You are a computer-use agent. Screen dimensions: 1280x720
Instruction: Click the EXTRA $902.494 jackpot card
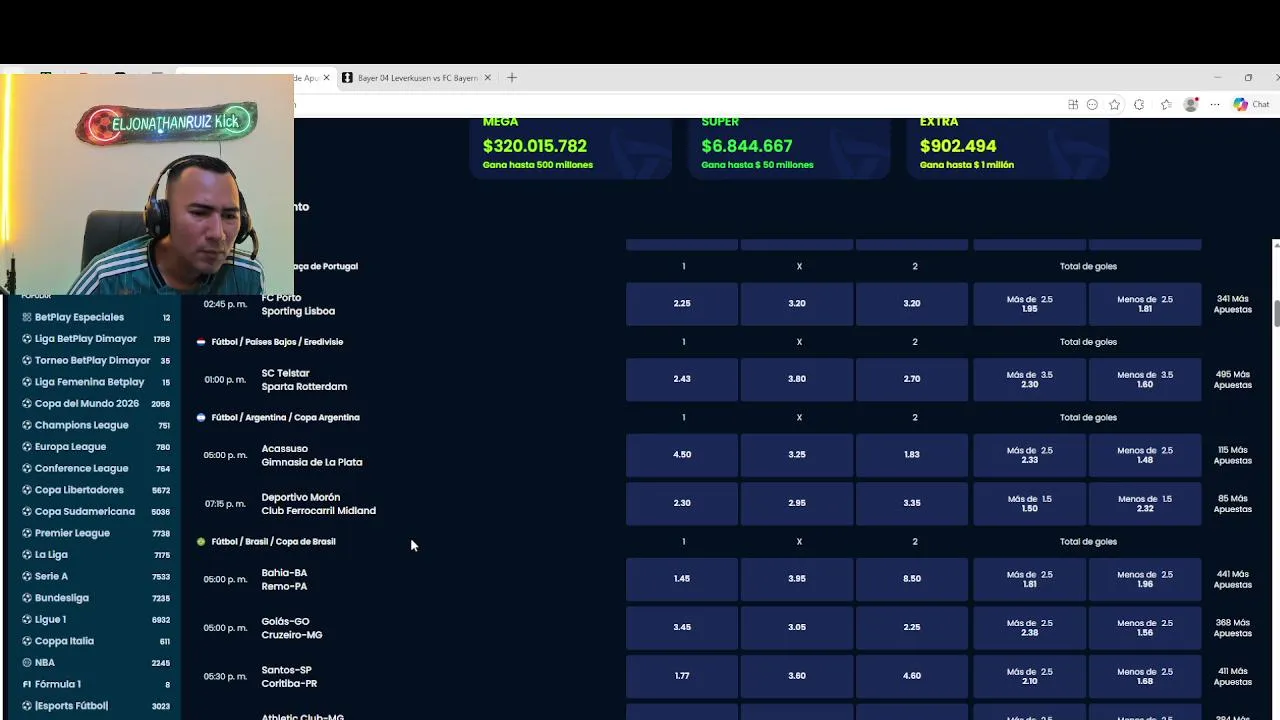pyautogui.click(x=1007, y=148)
